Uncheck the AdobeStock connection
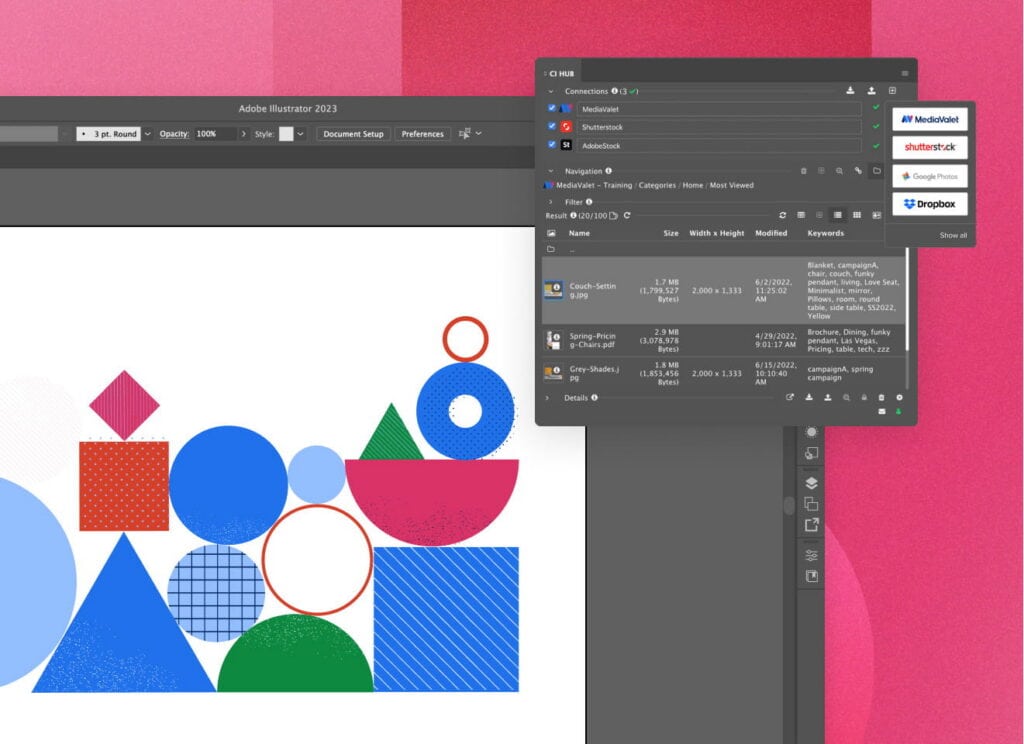Screen dimensions: 1024x744 pos(551,146)
